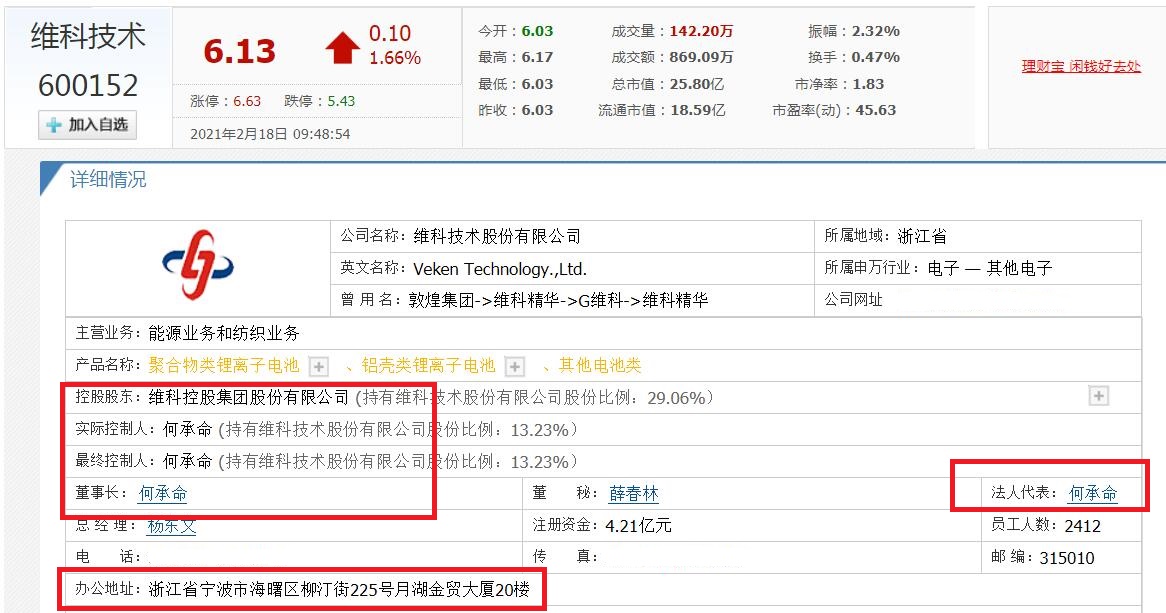Click the timestamp 2021年2月18日 09:48:54
Screen dimensions: 1166x613
point(270,134)
